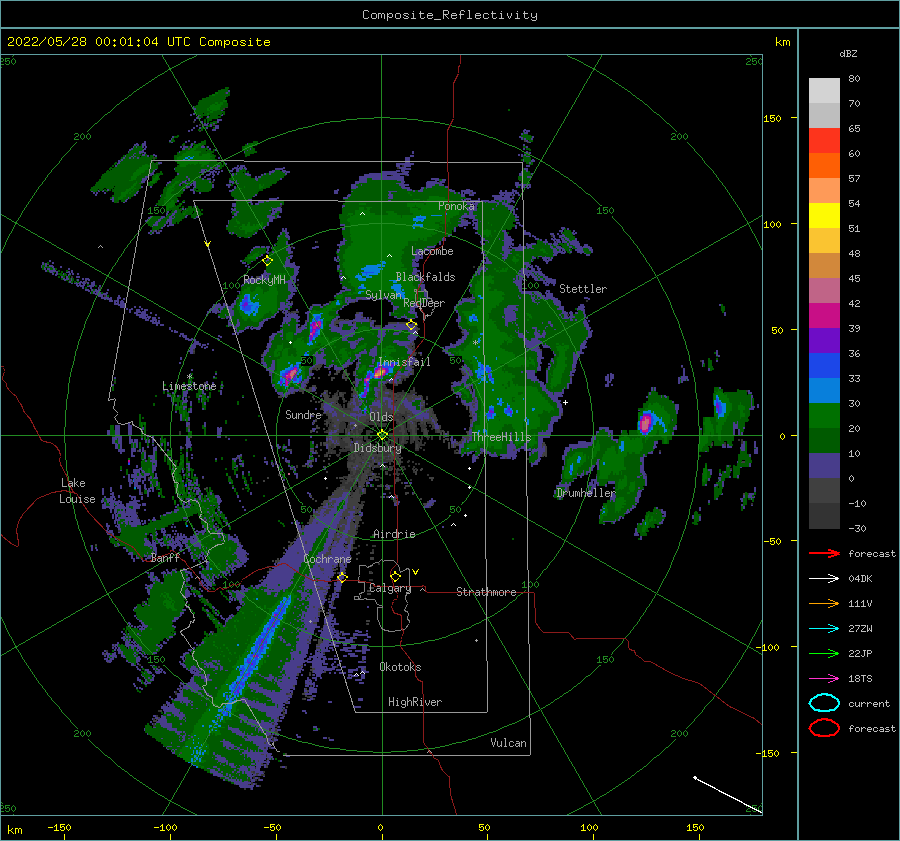Viewport: 900px width, 841px height.
Task: Click the Airdrie city label
Action: click(394, 534)
